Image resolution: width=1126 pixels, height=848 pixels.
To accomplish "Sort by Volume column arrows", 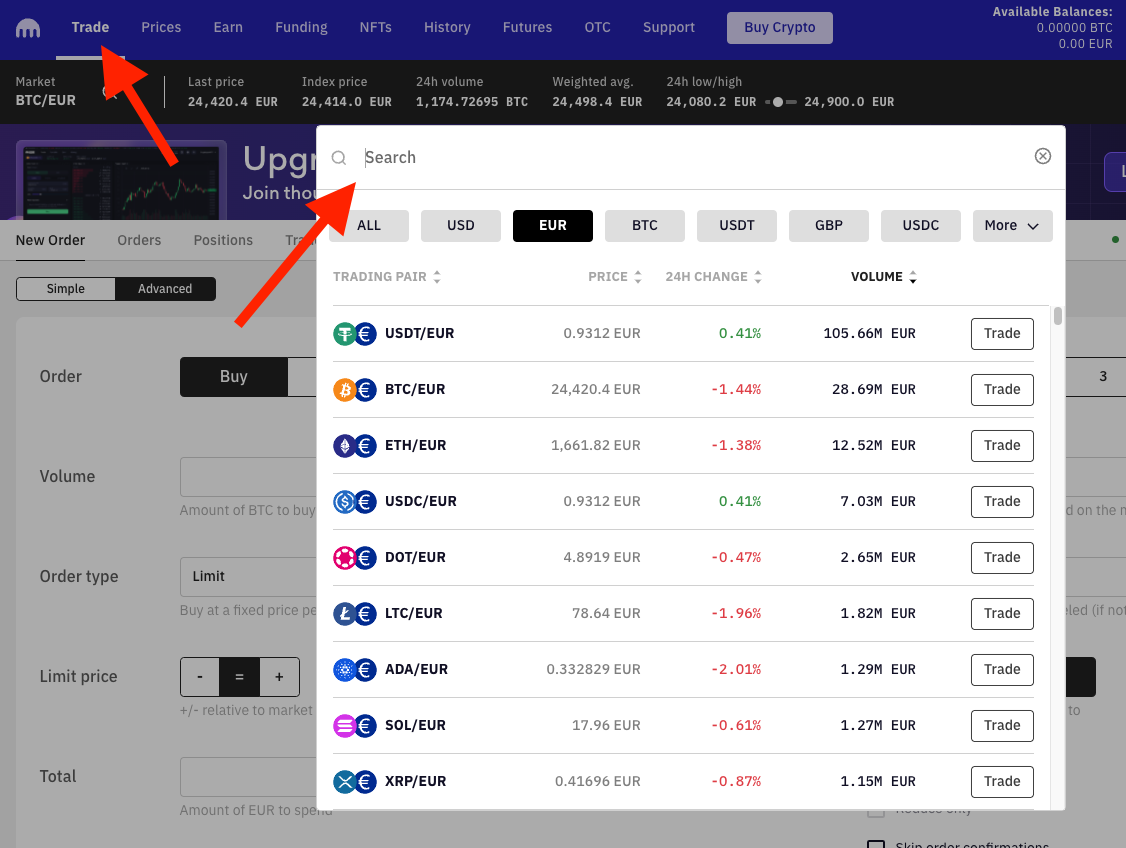I will click(913, 277).
